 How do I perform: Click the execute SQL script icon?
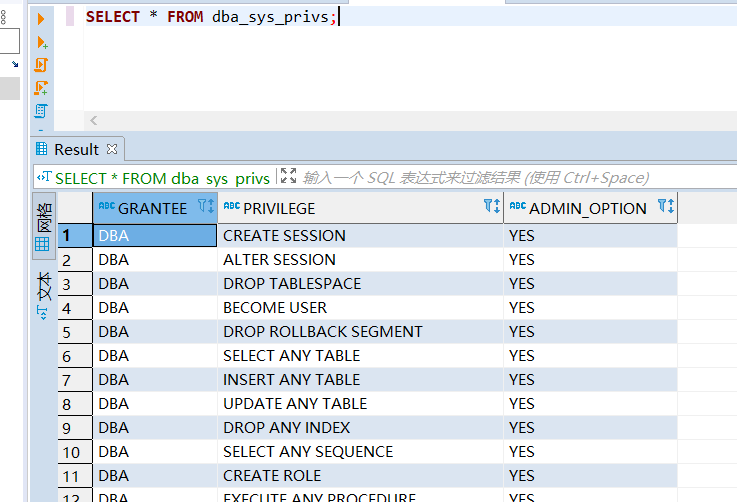click(x=41, y=65)
